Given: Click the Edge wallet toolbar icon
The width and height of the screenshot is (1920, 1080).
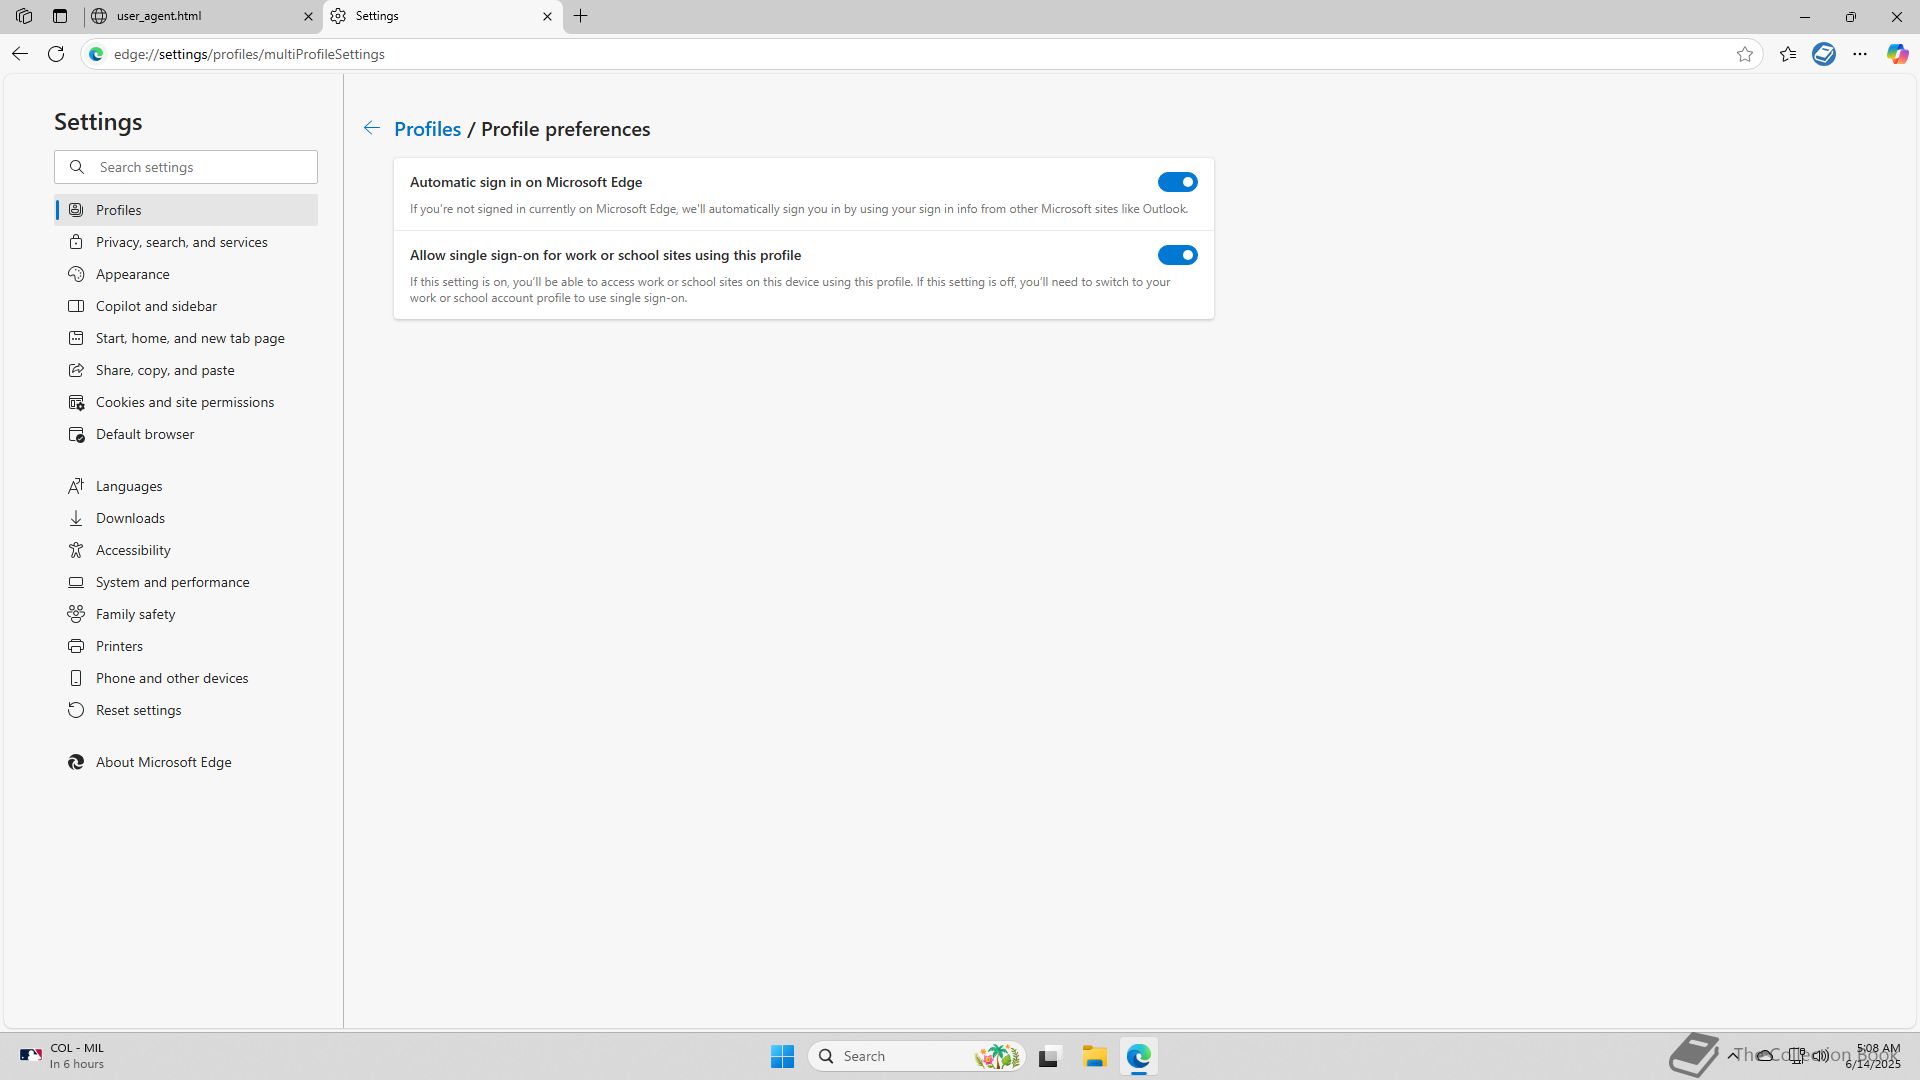Looking at the screenshot, I should [1824, 54].
